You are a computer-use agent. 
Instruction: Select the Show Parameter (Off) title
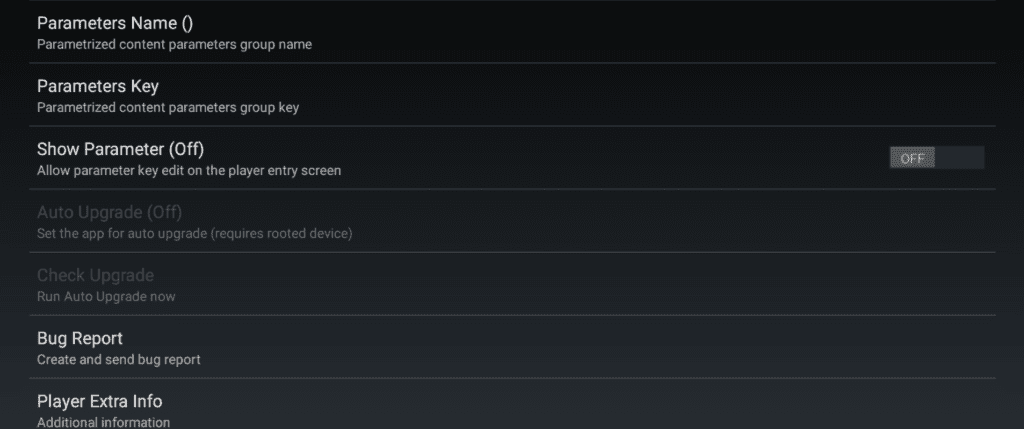(x=120, y=149)
